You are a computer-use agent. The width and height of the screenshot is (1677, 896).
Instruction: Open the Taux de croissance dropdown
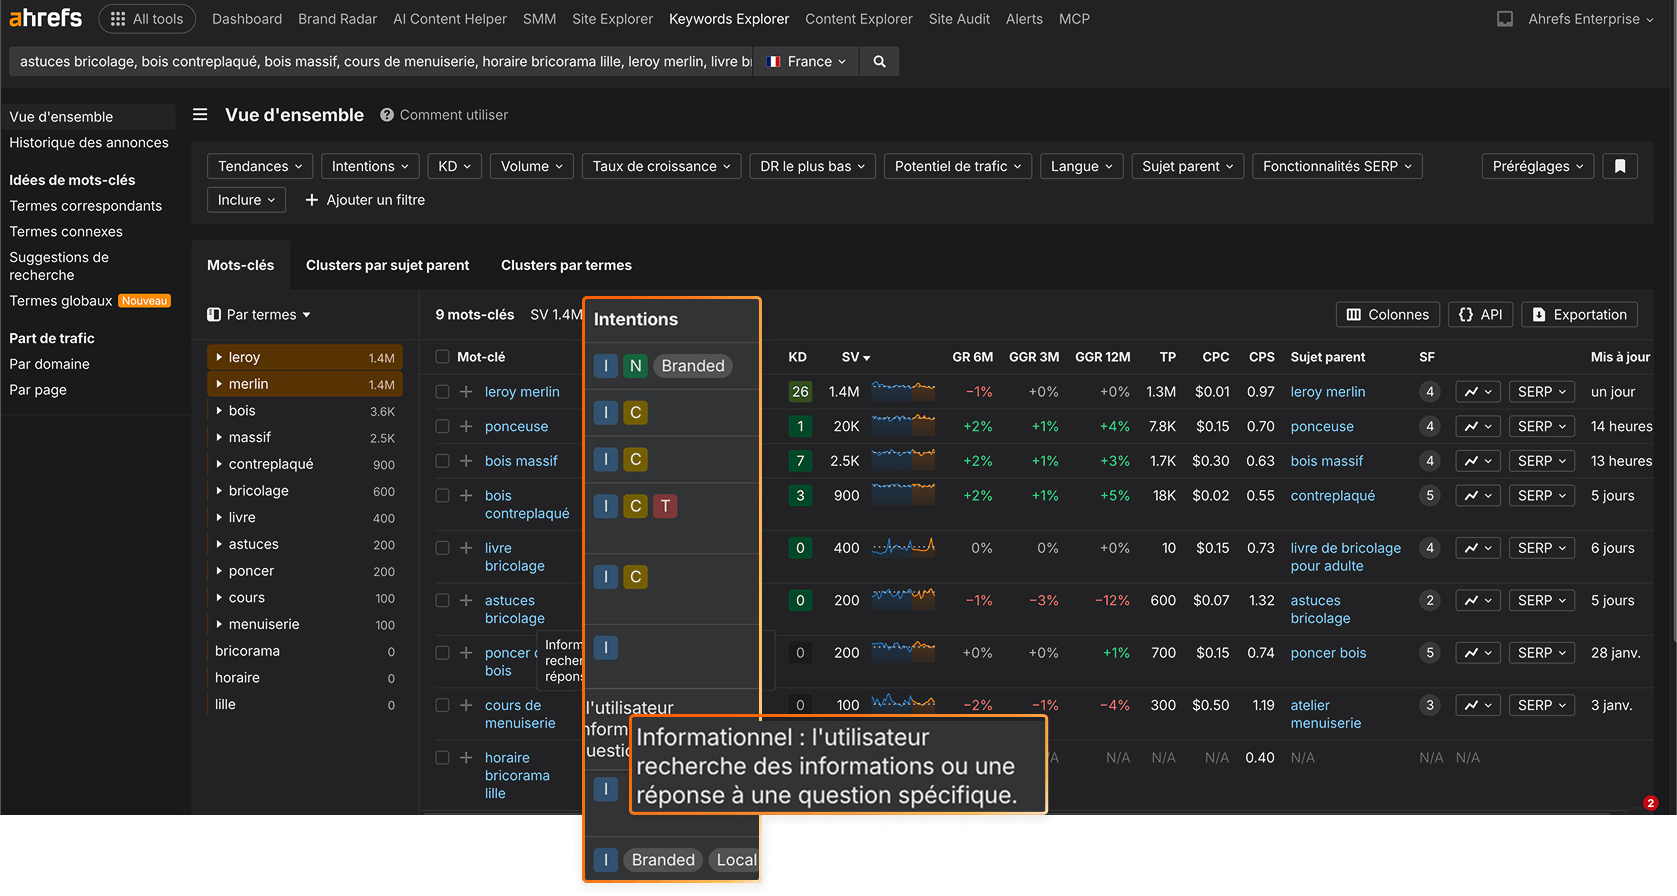(662, 166)
